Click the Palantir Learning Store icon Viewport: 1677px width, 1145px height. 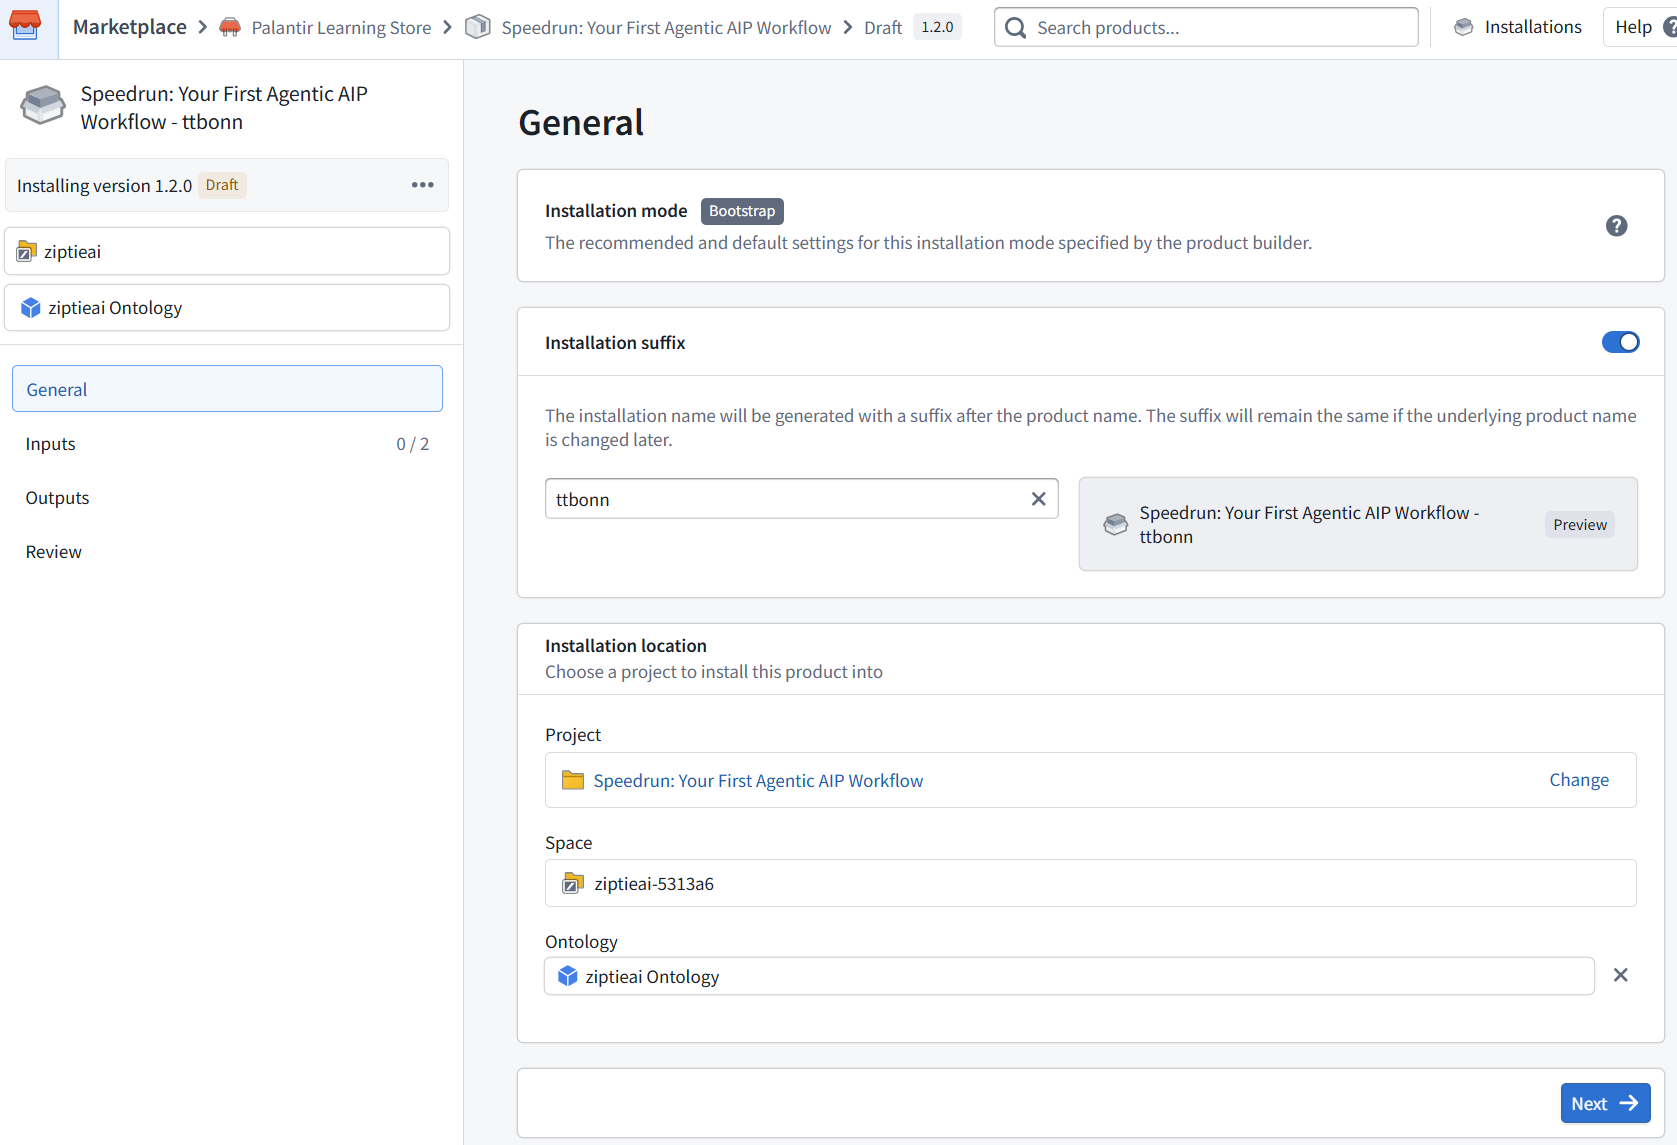pos(230,27)
